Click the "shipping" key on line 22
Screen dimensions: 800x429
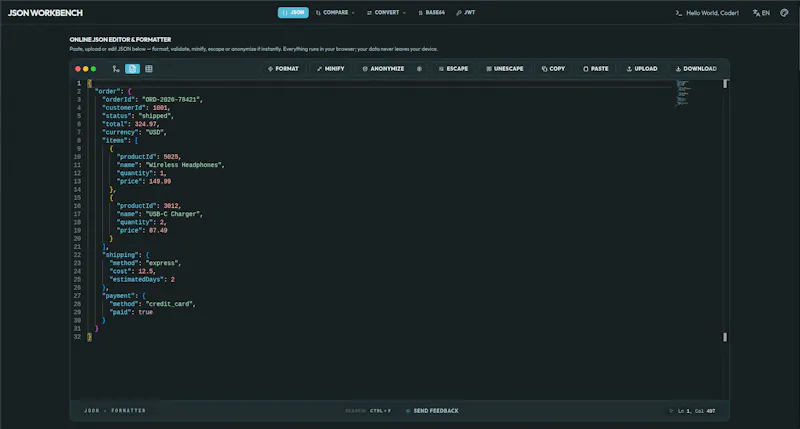(120, 255)
